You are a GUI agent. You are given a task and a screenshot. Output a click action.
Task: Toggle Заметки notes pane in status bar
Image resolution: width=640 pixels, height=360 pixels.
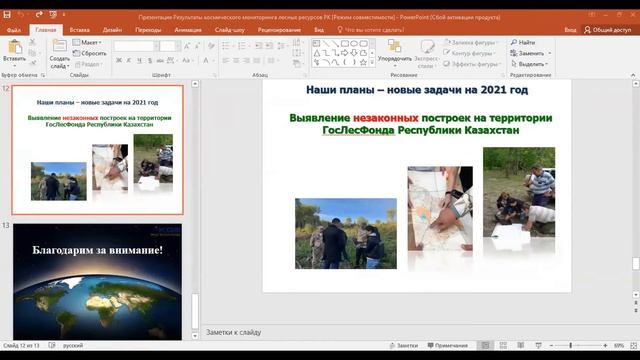click(x=403, y=345)
